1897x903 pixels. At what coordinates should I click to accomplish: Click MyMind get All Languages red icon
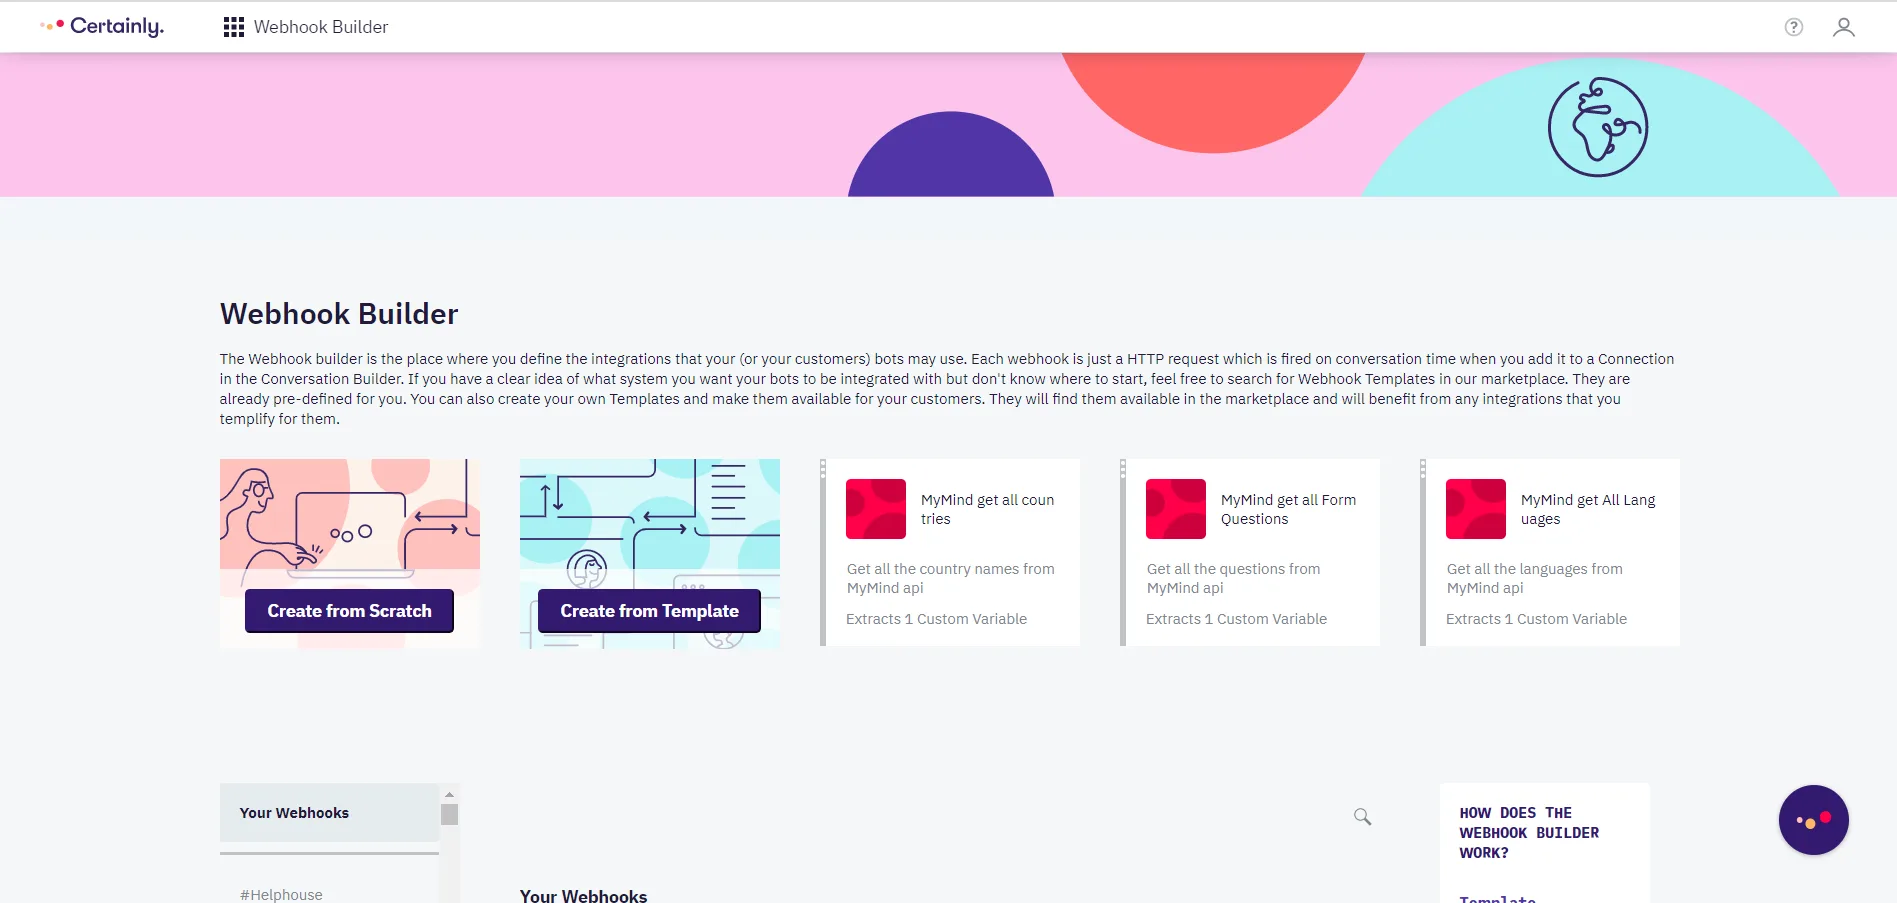1476,509
